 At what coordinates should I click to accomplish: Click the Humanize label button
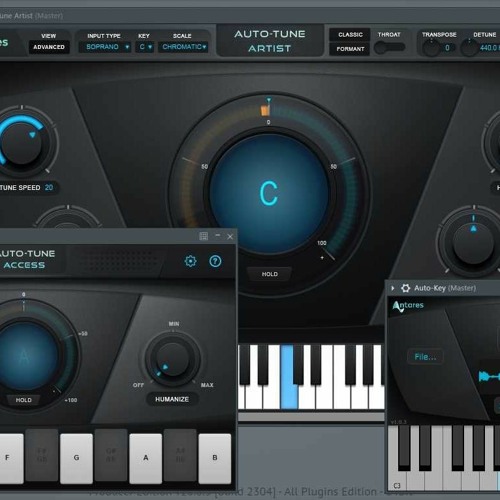click(x=172, y=399)
